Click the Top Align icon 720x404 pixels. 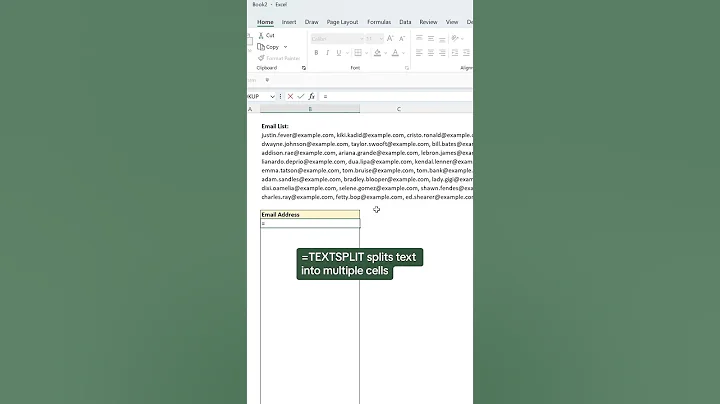click(419, 39)
